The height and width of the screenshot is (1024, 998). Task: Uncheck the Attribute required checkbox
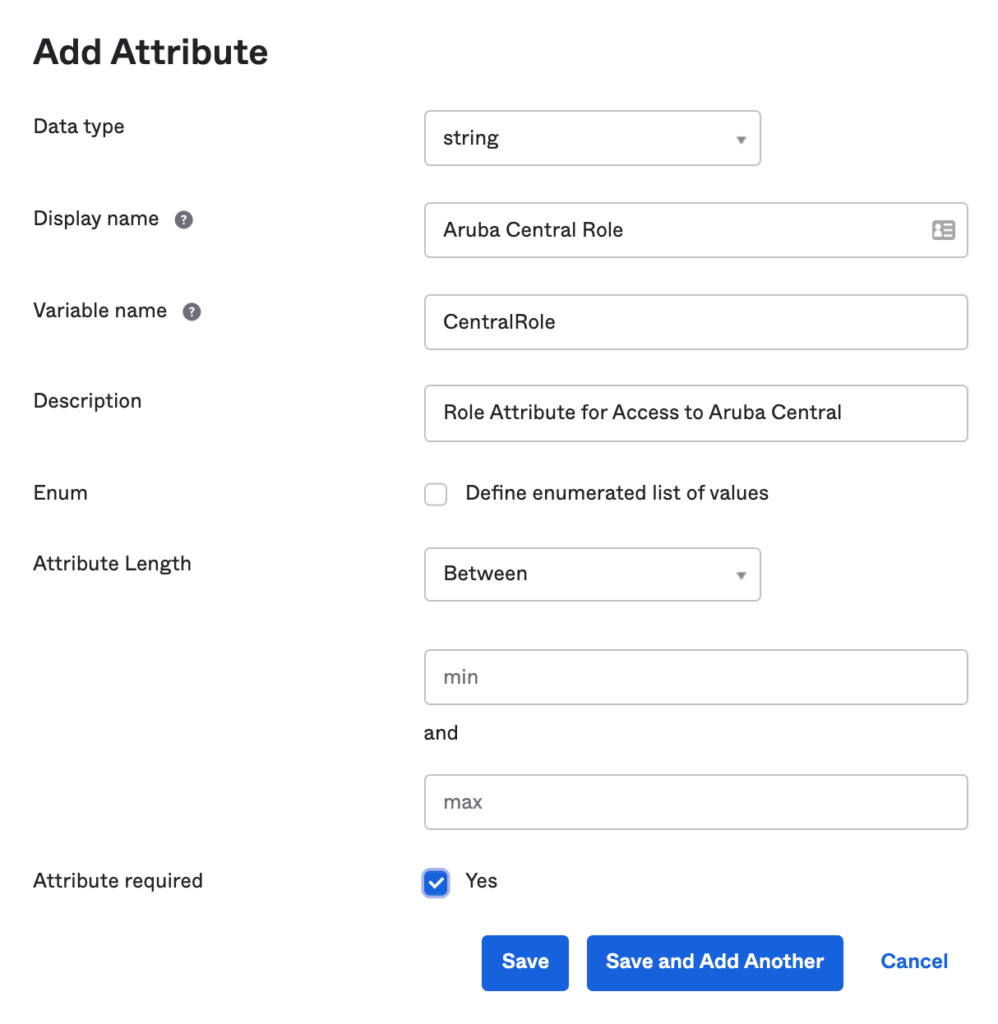pos(436,882)
